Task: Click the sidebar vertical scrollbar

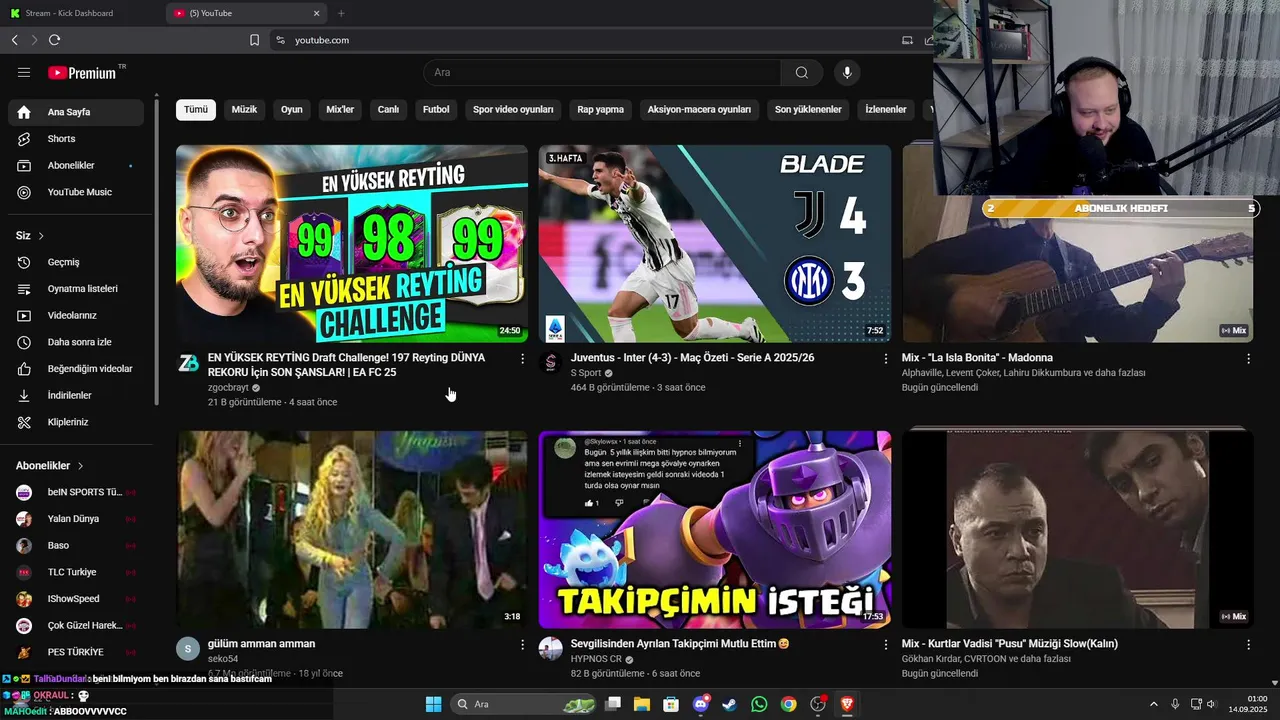Action: pos(156,250)
